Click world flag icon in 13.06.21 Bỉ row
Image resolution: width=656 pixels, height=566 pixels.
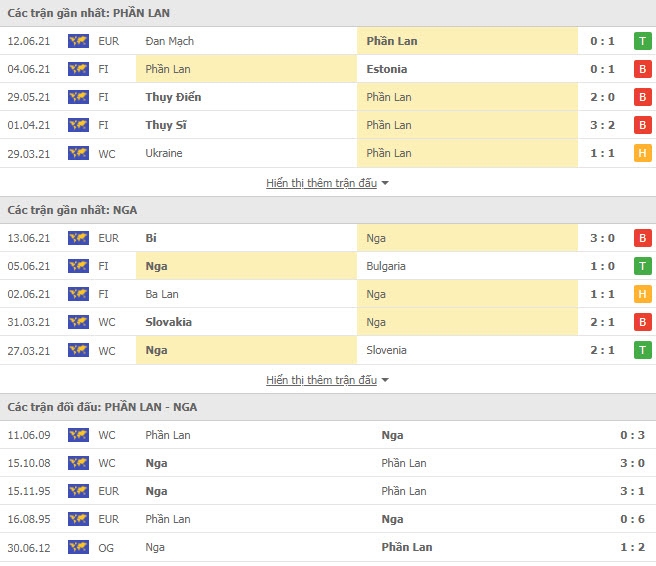click(x=78, y=238)
